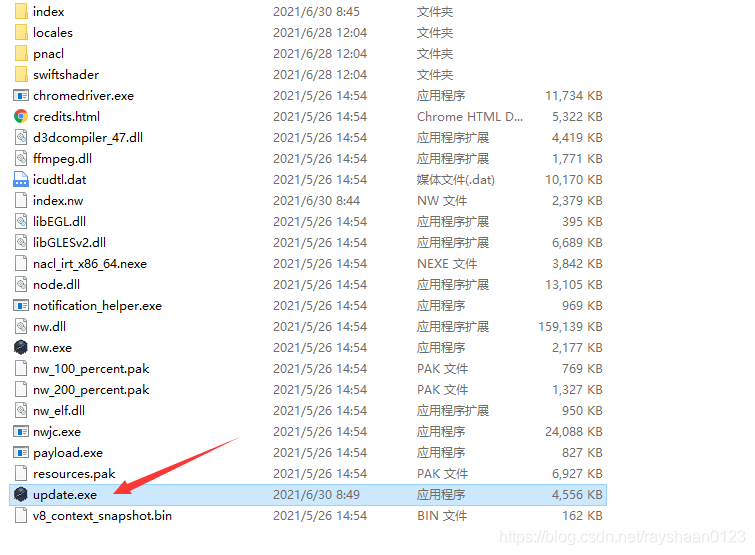The image size is (755, 555).
Task: Click the 162 KB size of v8_context_snapshot.bin
Action: click(x=582, y=516)
